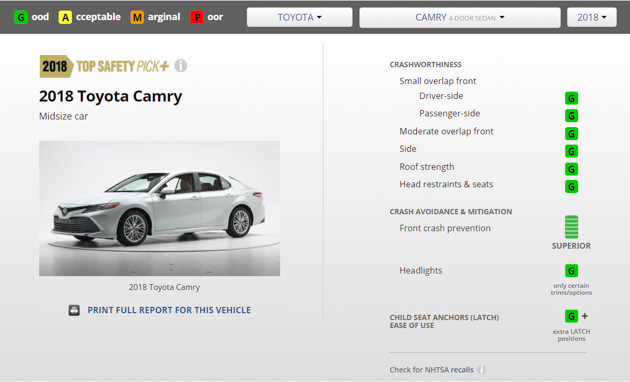This screenshot has height=382, width=630.
Task: Click the SUPERIOR rating text
Action: pos(571,246)
